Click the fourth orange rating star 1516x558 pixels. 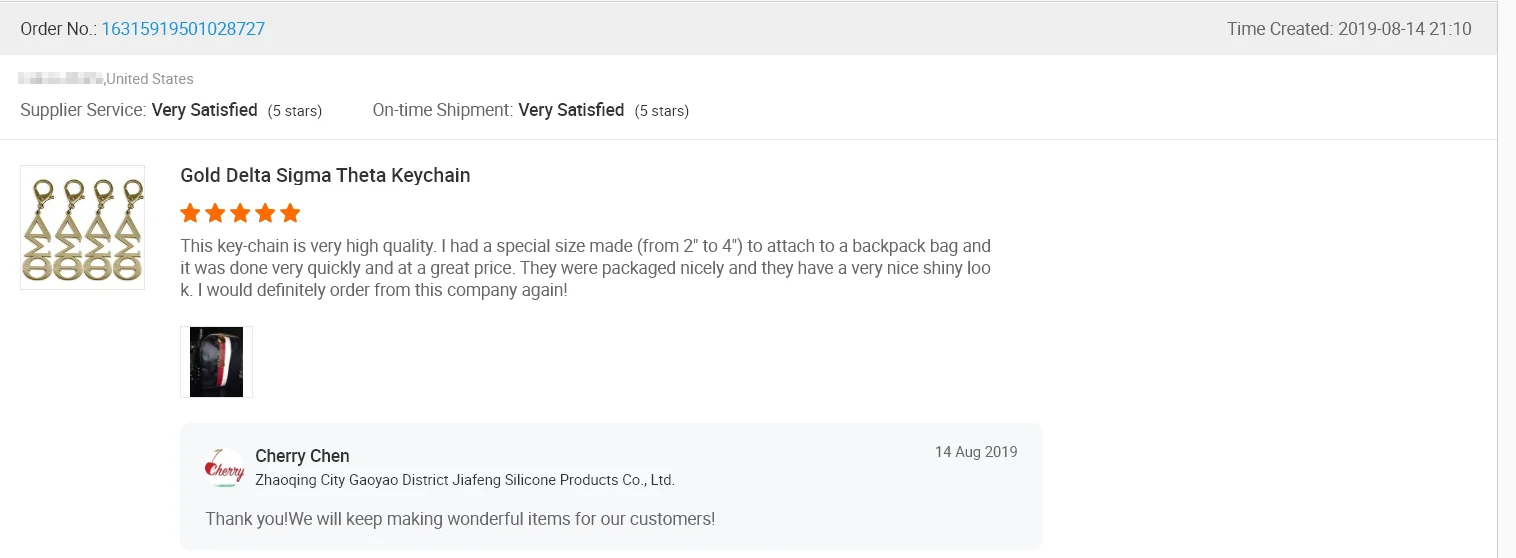265,213
